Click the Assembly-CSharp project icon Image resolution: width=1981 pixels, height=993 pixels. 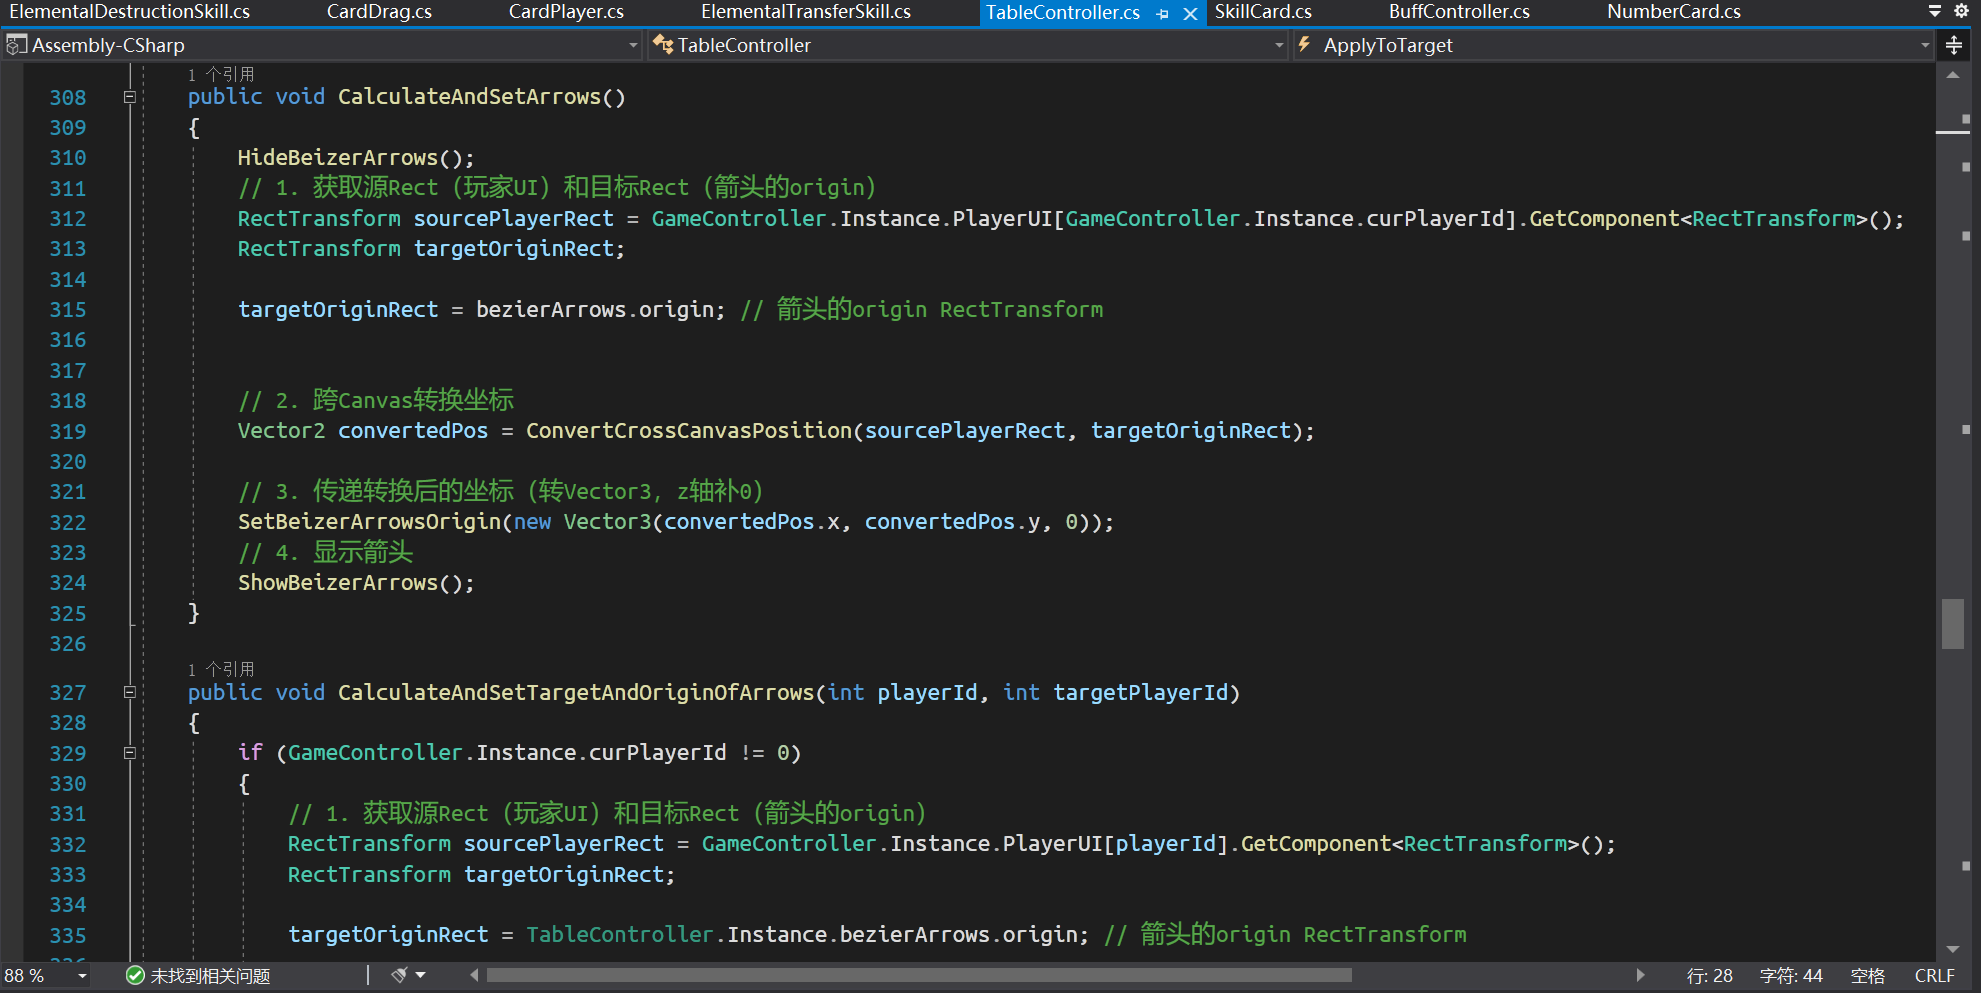(x=16, y=45)
